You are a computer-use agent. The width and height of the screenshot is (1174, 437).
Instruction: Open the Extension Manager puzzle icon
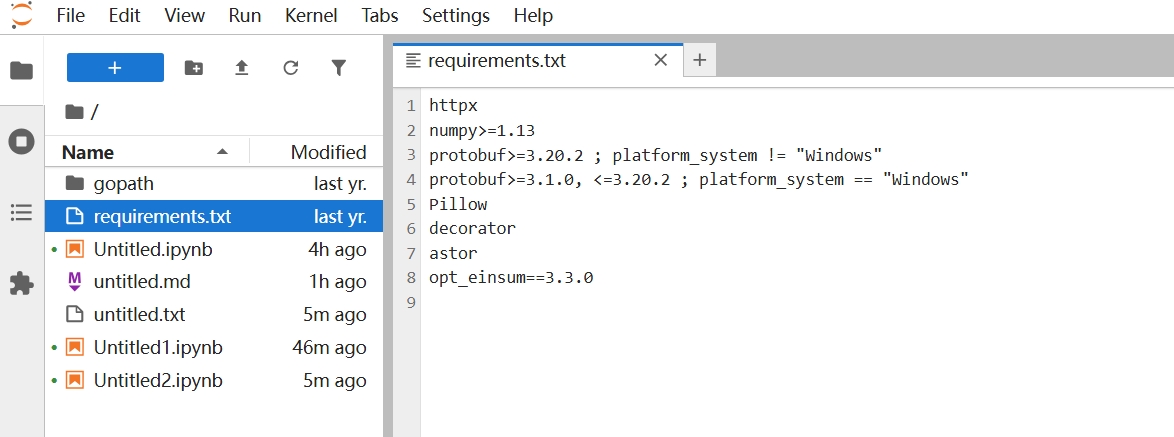click(21, 284)
